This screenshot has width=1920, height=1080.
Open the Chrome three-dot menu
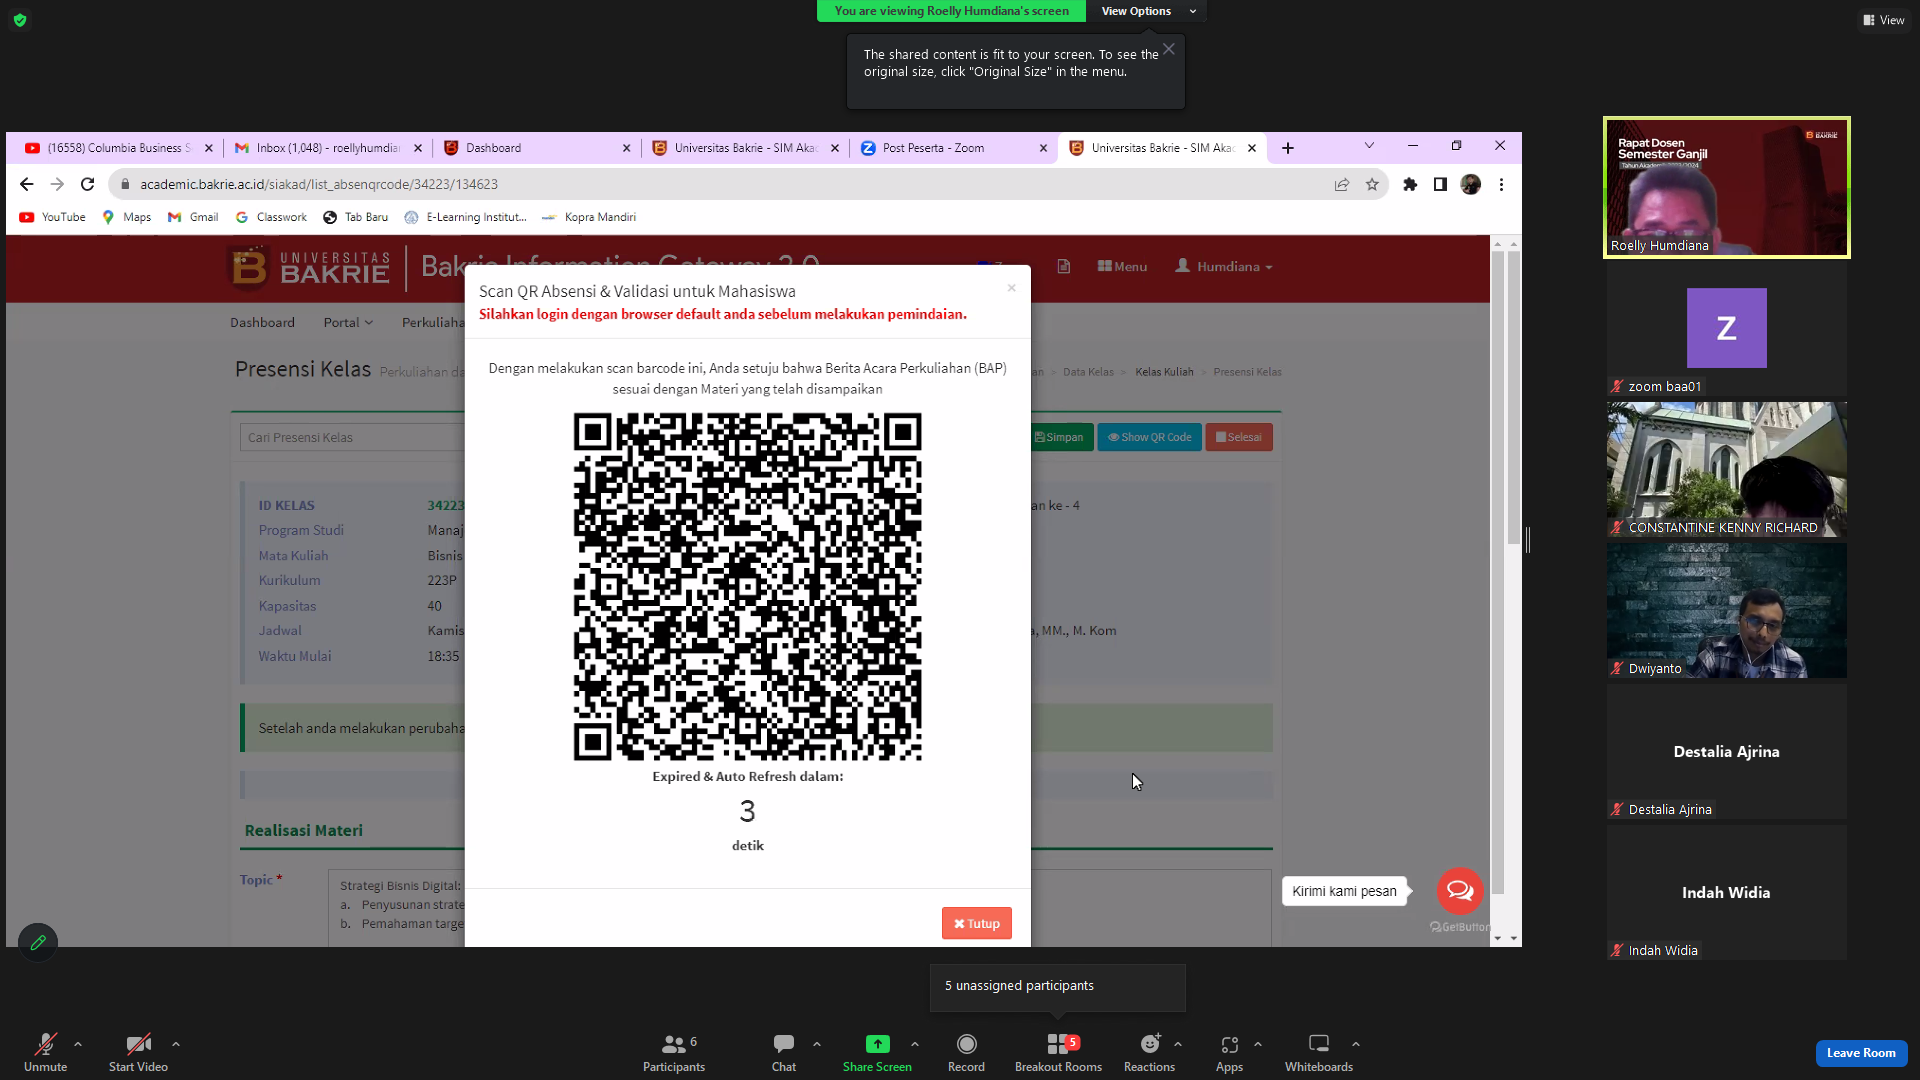(1501, 184)
